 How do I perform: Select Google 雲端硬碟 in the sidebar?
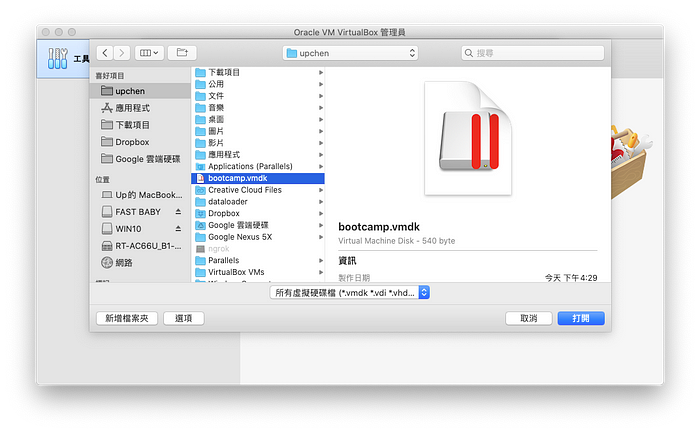(x=140, y=159)
